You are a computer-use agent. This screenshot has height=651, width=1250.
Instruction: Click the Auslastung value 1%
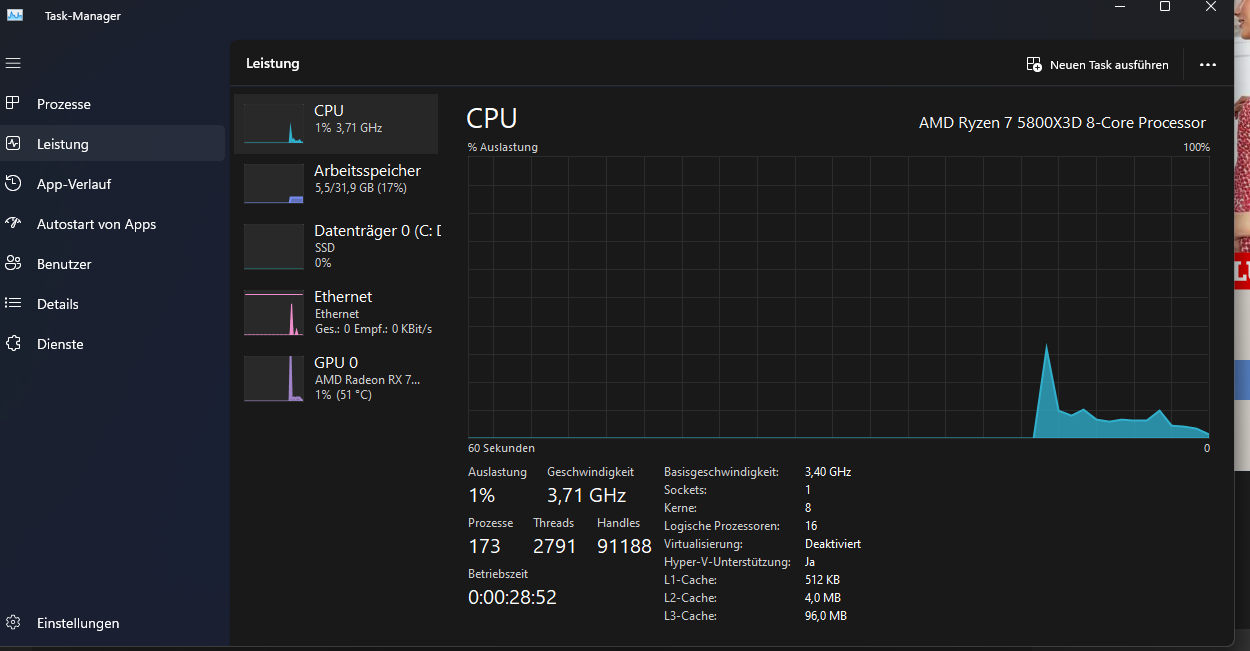[x=481, y=495]
